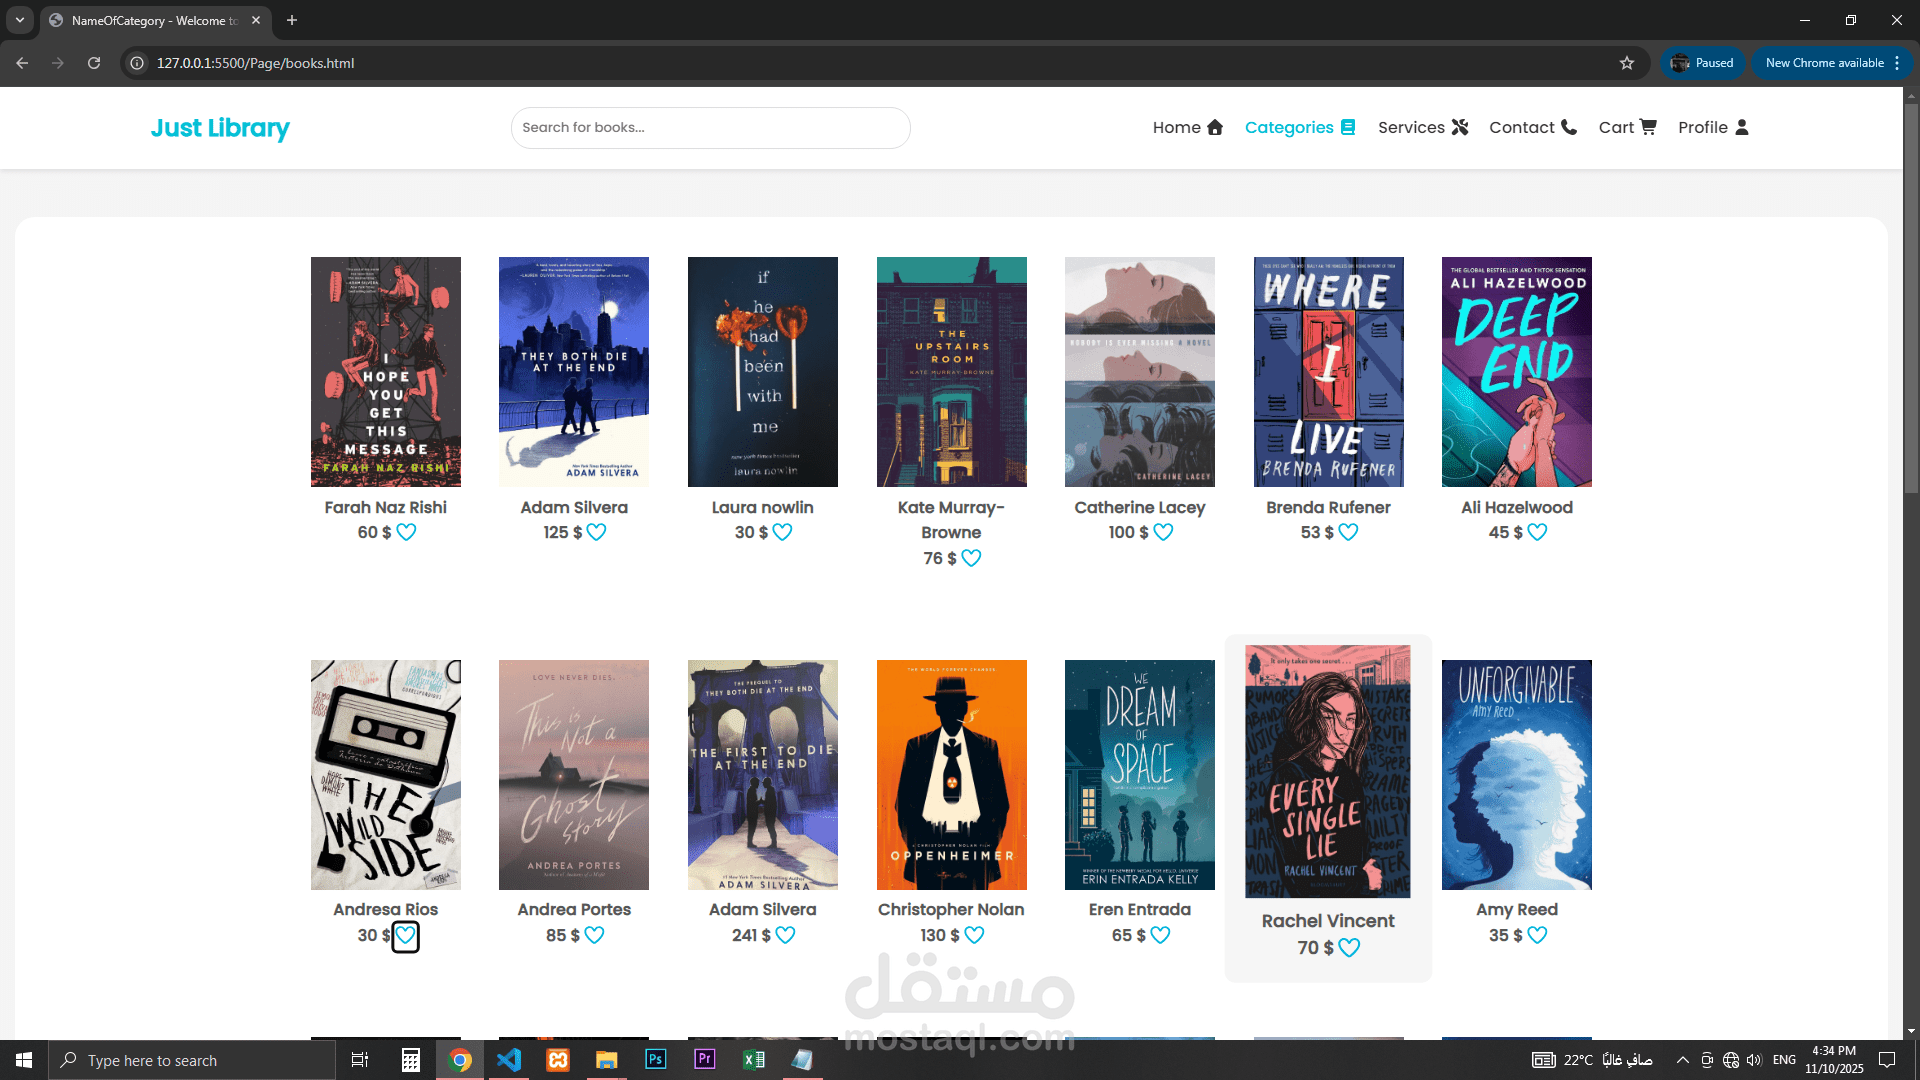Viewport: 1920px width, 1080px height.
Task: Go to Services page
Action: pos(1423,127)
